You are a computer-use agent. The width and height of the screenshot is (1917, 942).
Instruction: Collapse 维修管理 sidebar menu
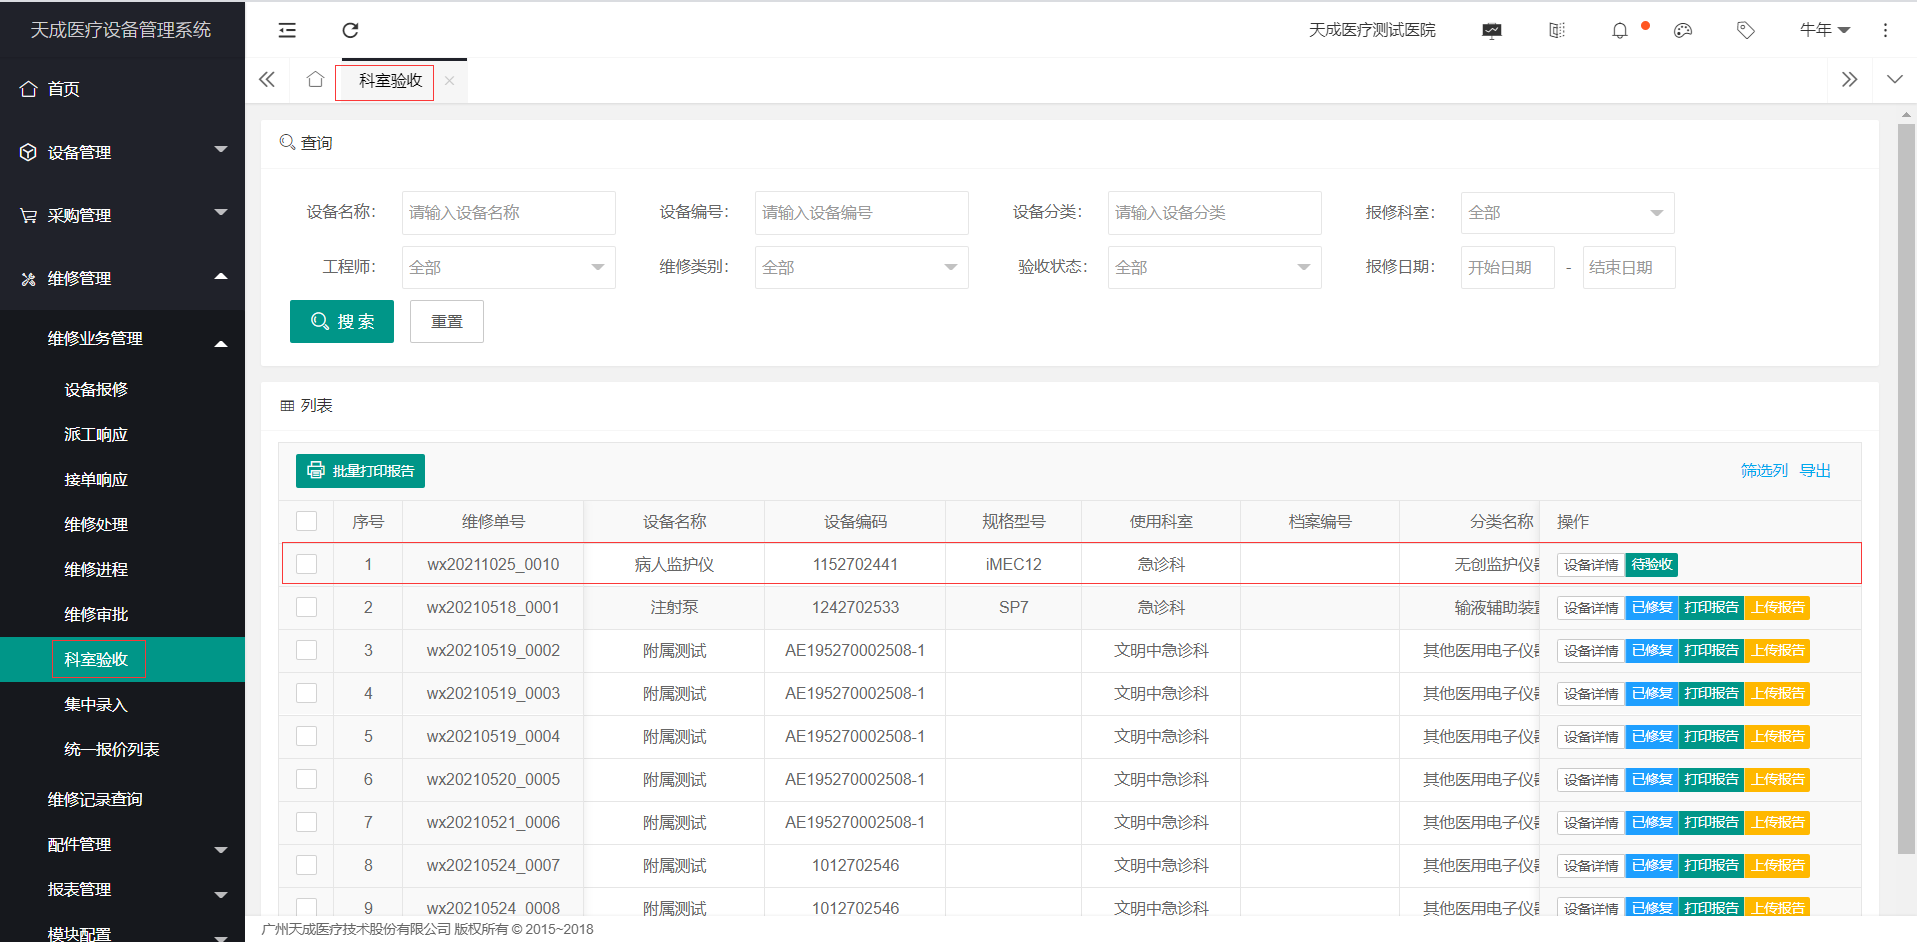point(122,278)
